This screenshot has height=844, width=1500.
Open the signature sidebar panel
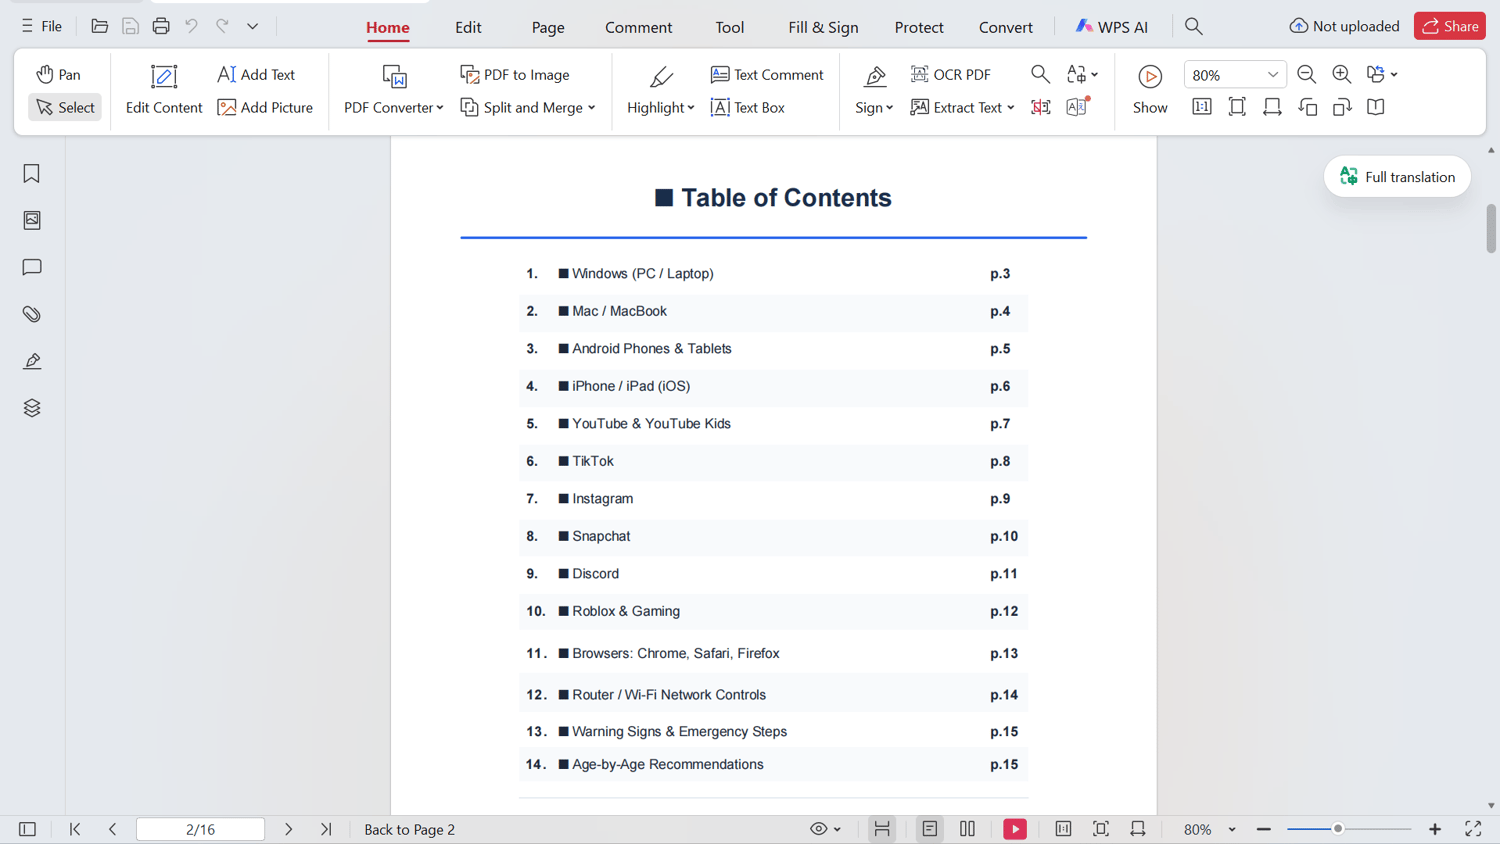coord(32,361)
